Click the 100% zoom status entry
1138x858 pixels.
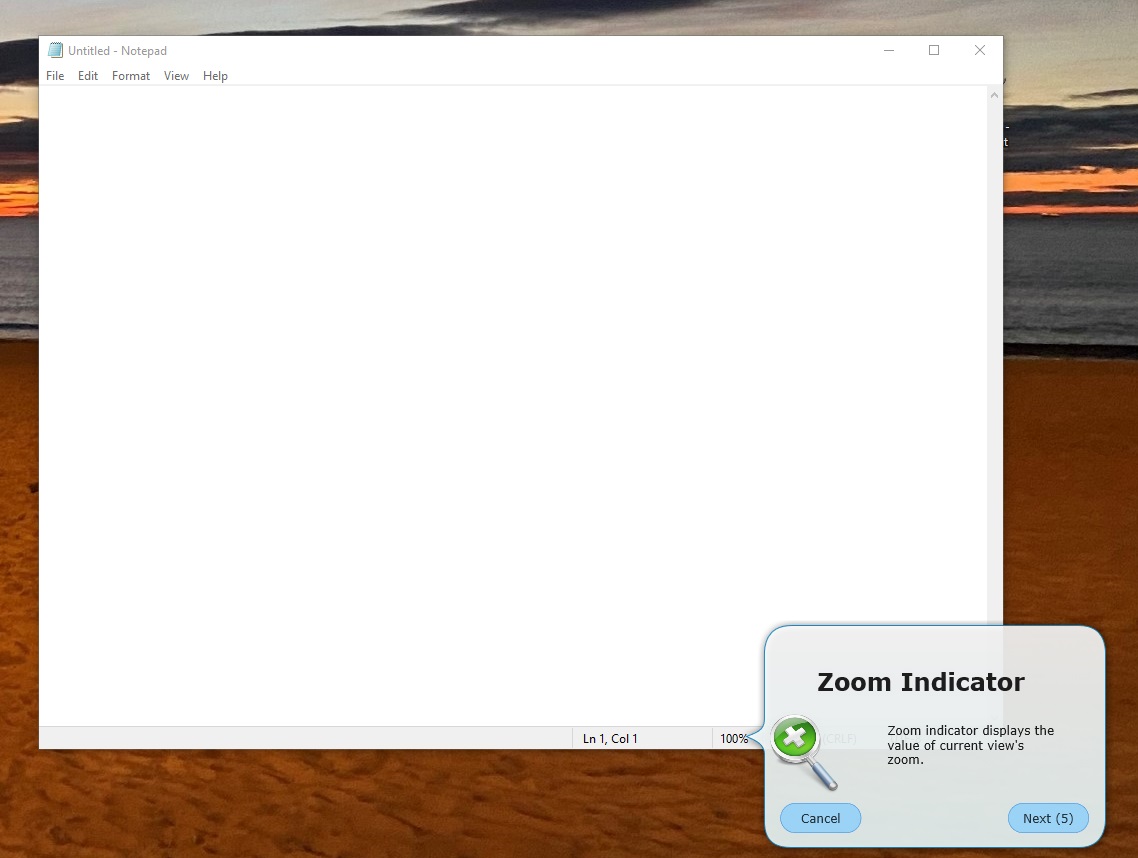tap(734, 738)
